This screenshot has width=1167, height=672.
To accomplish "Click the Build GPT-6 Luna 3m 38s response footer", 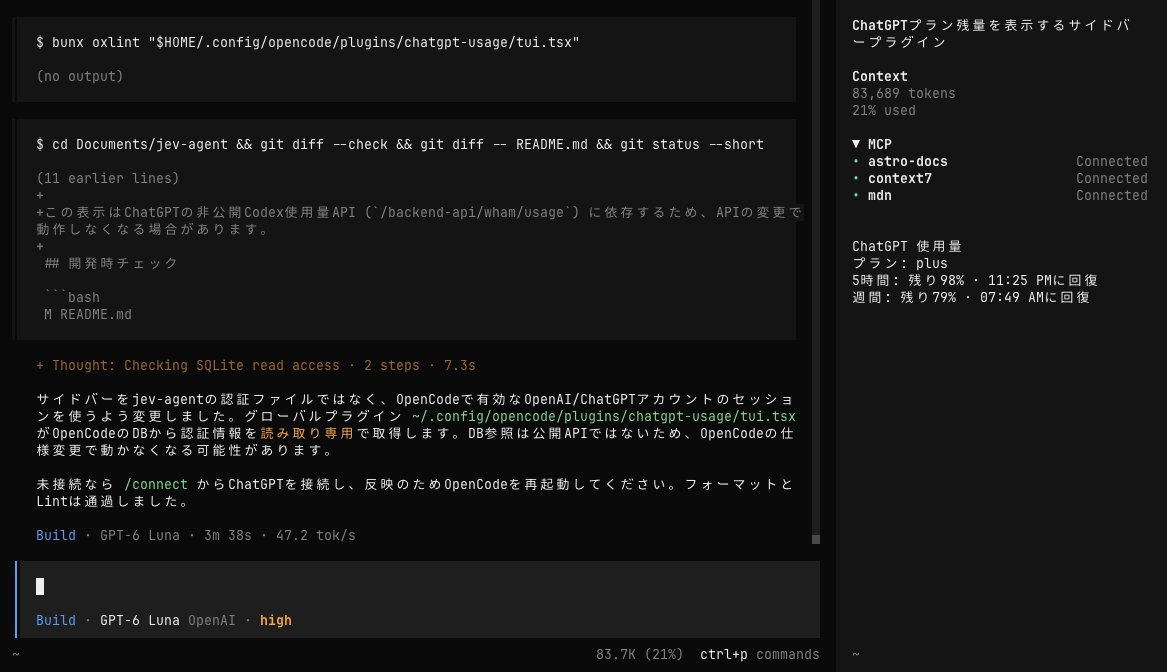I will [x=196, y=536].
